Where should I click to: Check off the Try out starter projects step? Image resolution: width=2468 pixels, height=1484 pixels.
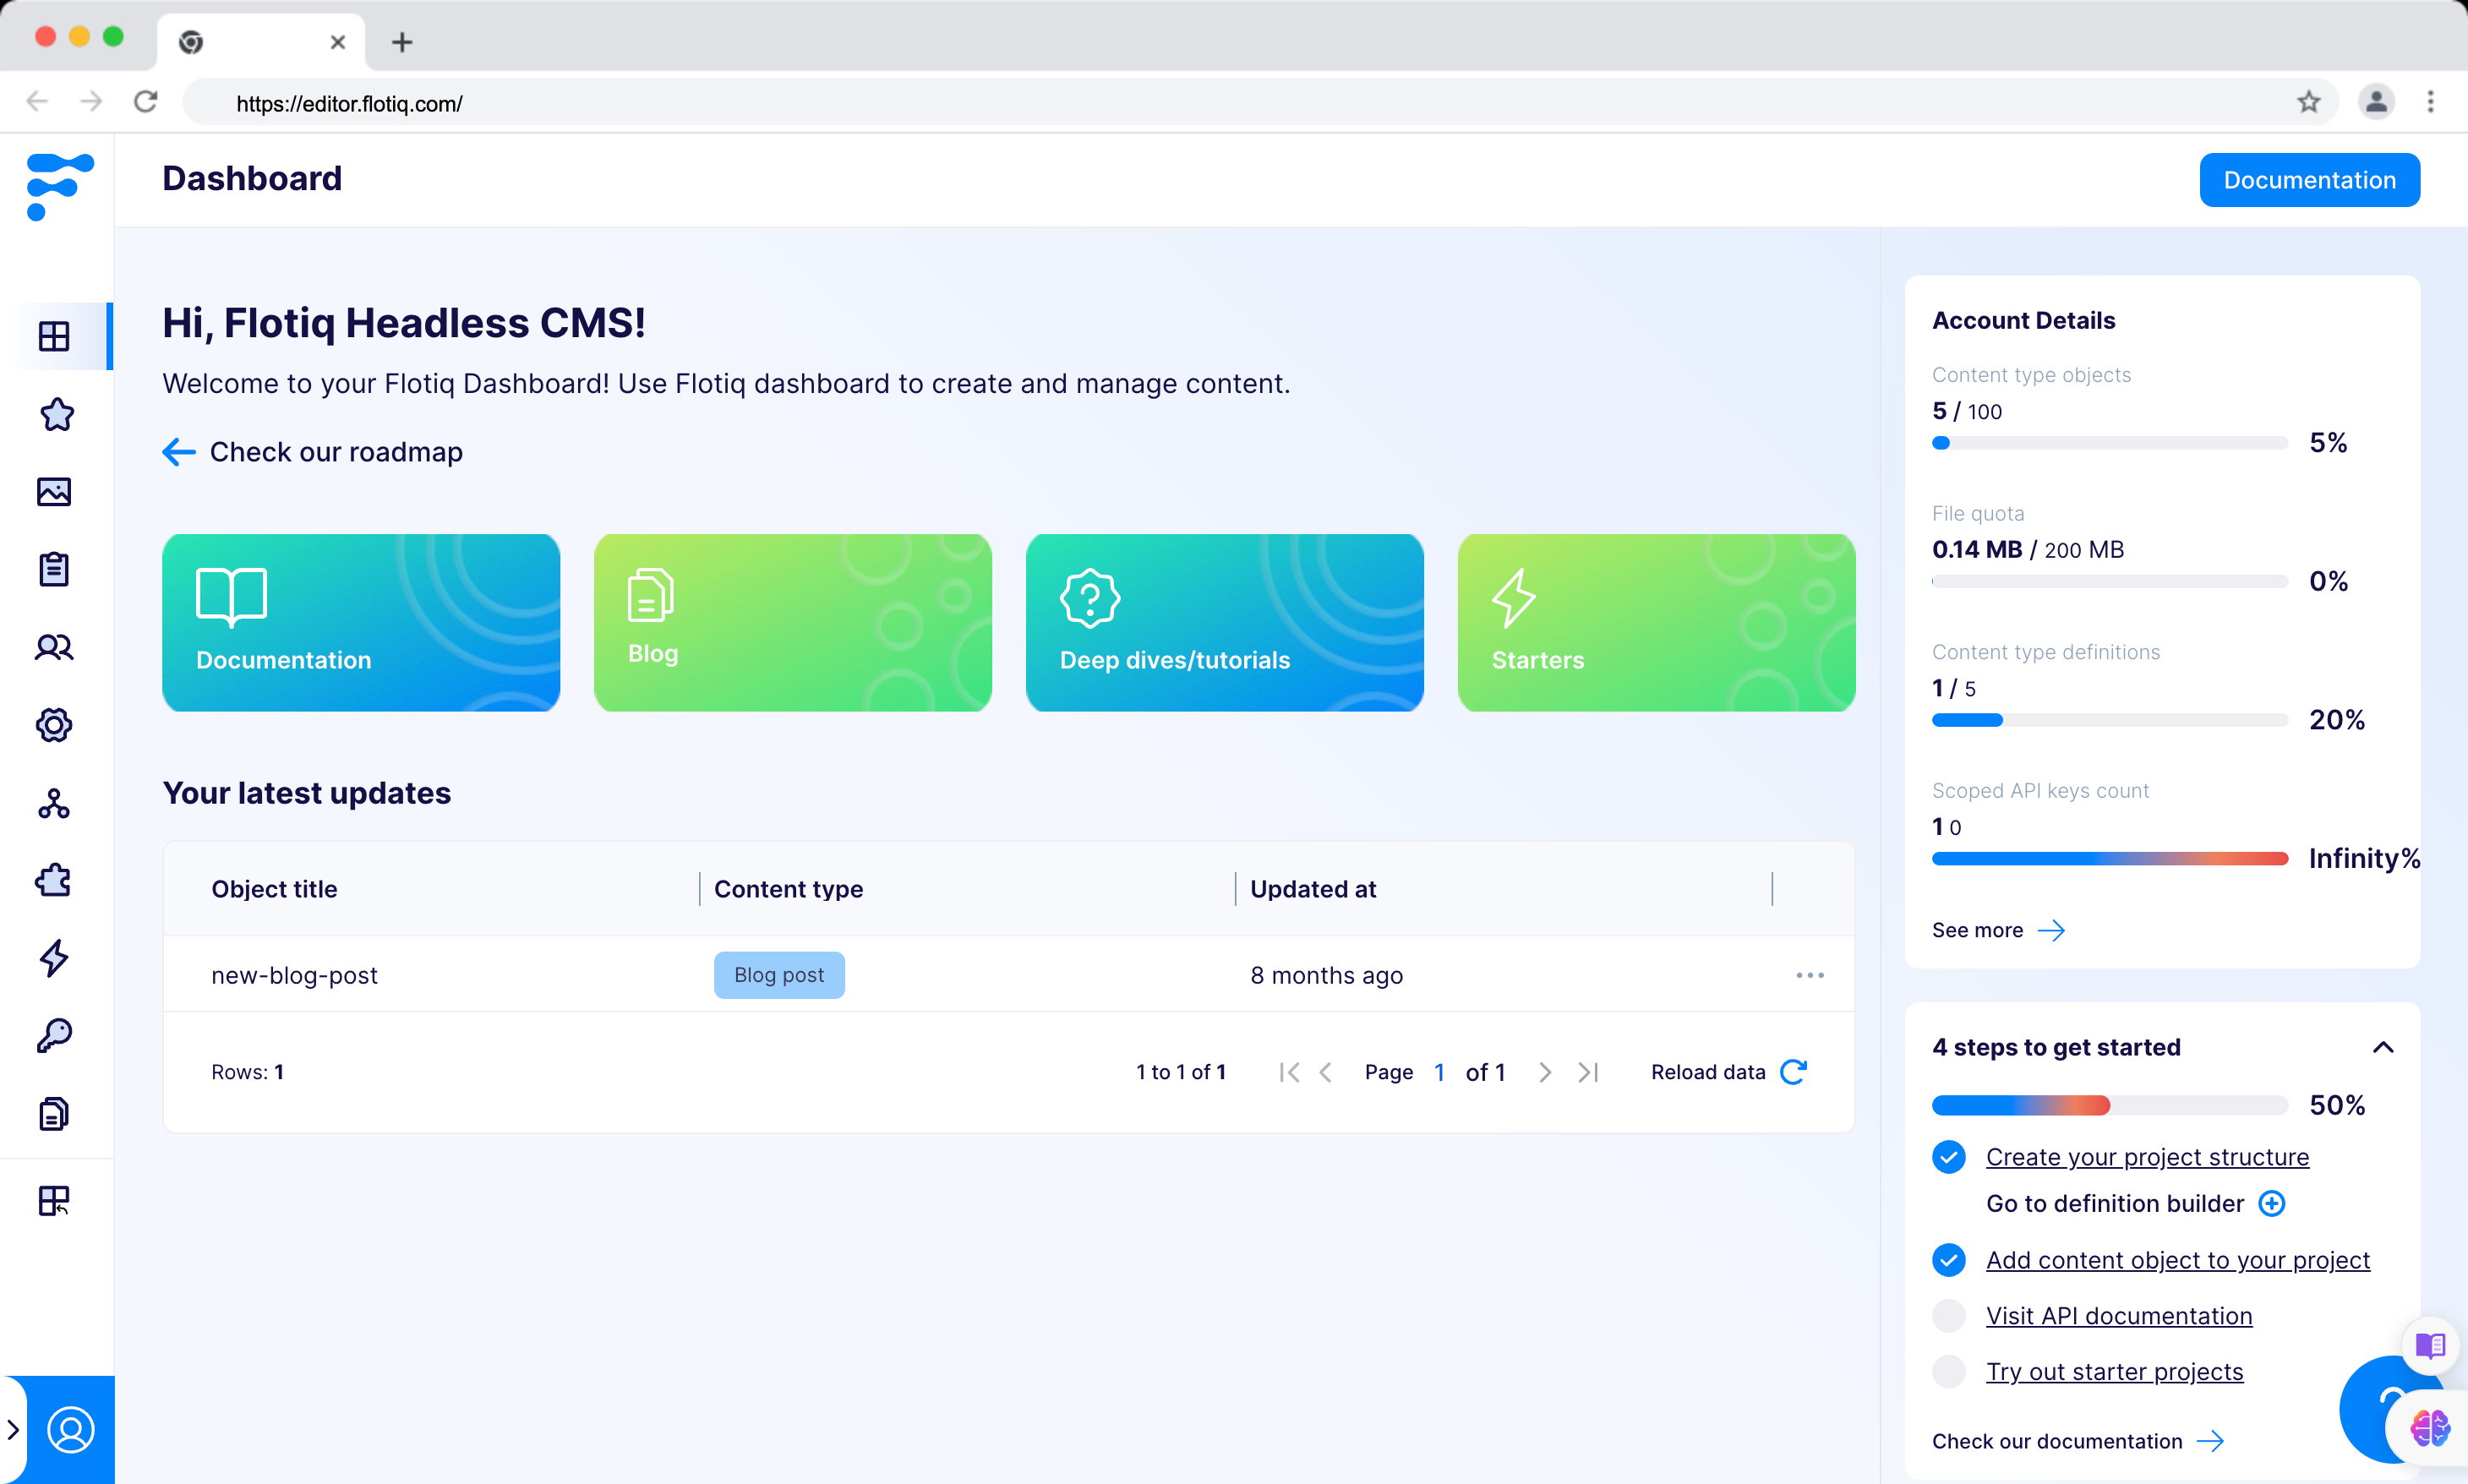(1950, 1371)
